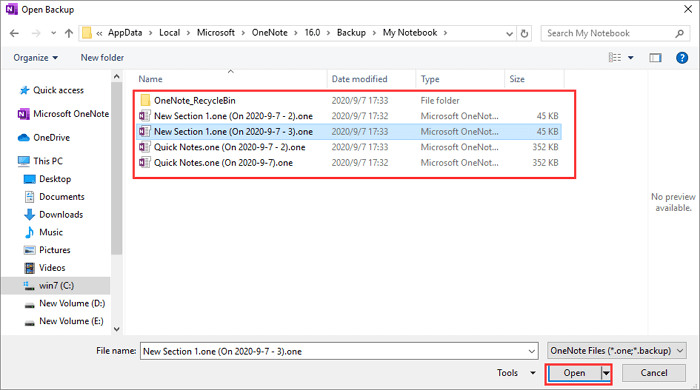Screen dimensions: 700x390
Task: Expand the change view dropdown arrow
Action: 631,58
